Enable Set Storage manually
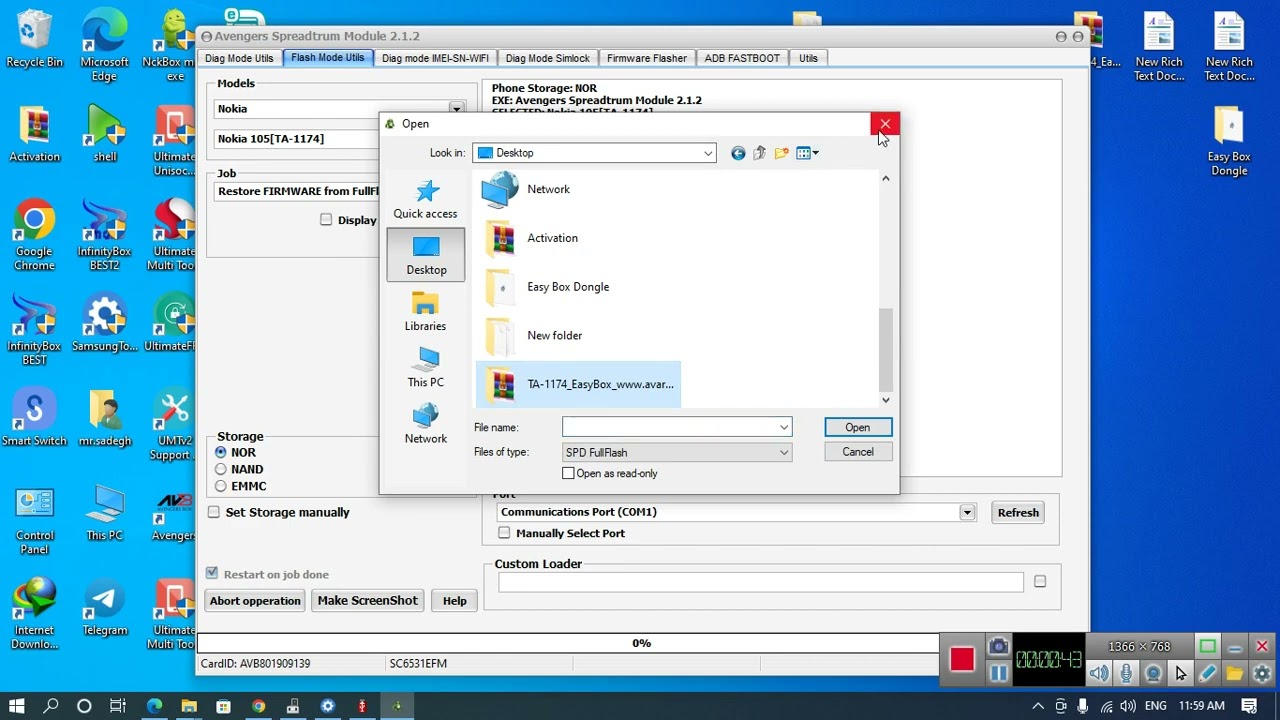 (214, 512)
